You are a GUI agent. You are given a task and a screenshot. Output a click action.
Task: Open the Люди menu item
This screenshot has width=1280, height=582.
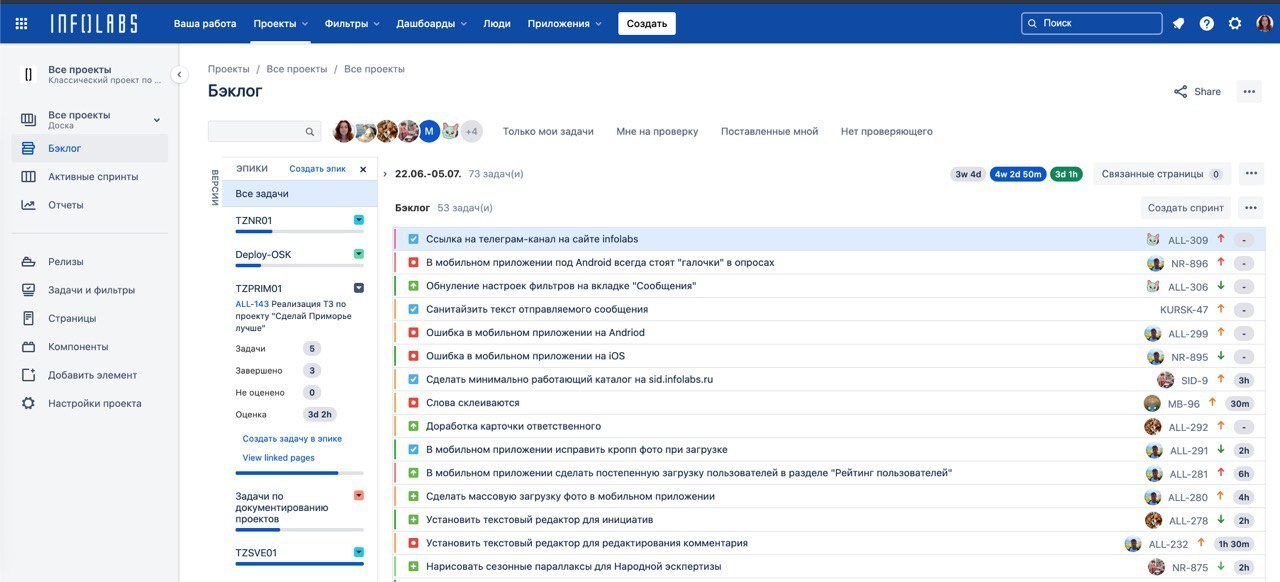pyautogui.click(x=496, y=23)
